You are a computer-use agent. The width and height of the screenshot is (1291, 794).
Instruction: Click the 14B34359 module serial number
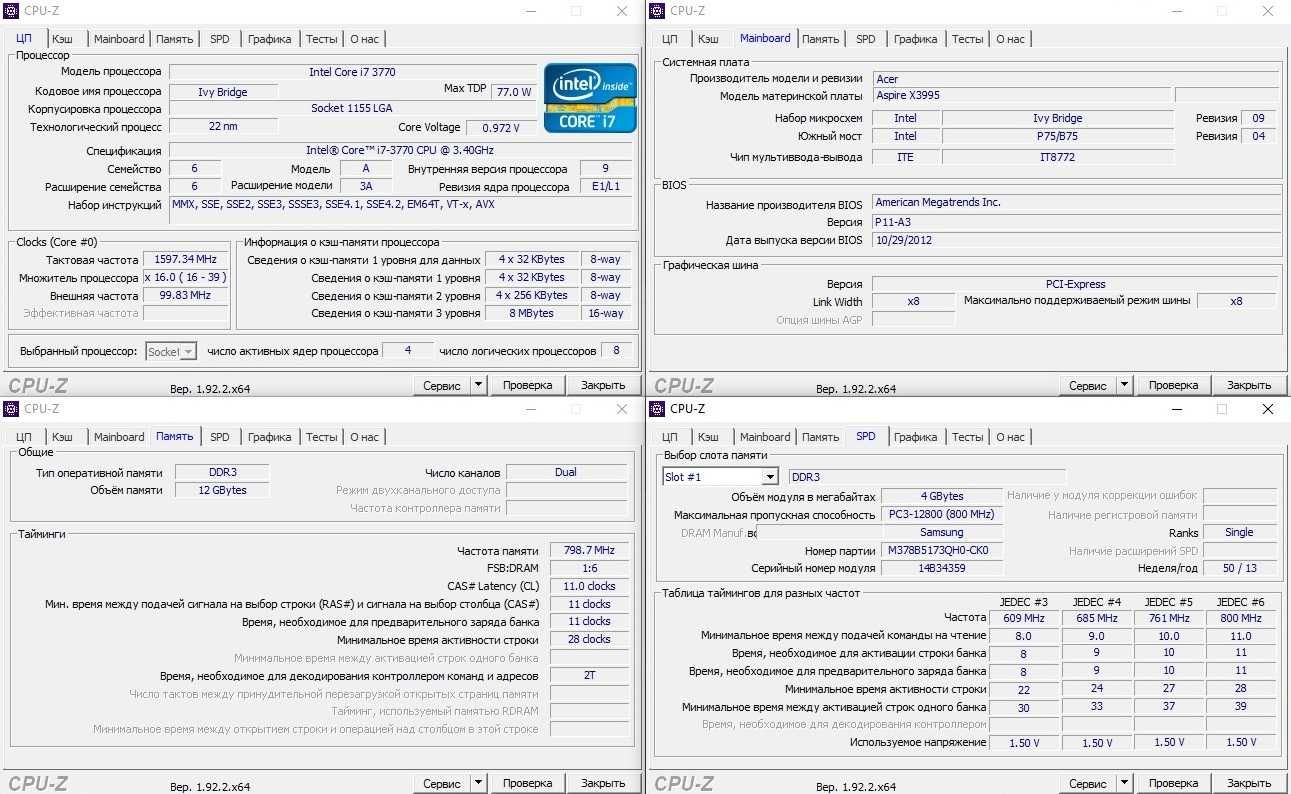click(x=941, y=568)
